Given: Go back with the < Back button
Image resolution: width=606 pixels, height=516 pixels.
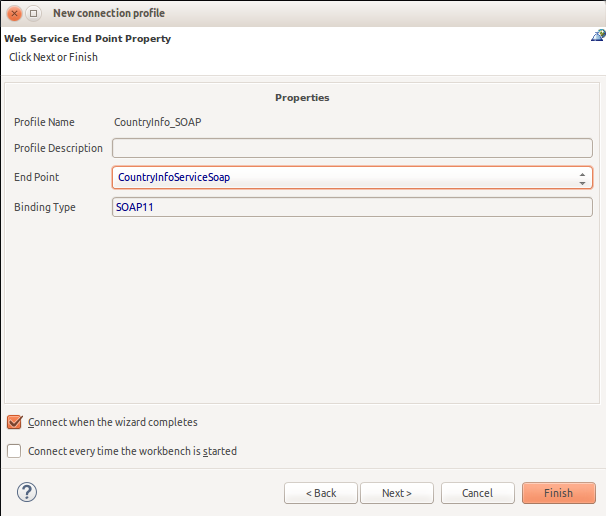Looking at the screenshot, I should (x=321, y=493).
